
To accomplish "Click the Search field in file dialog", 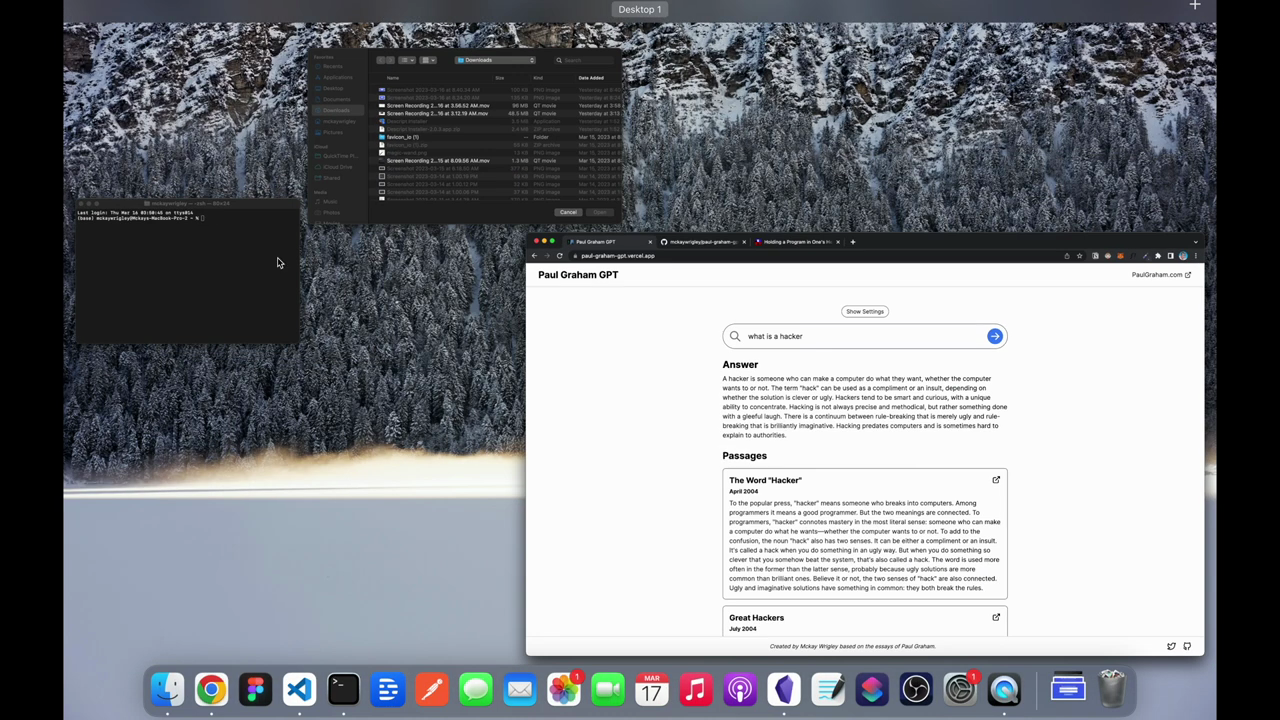I will click(584, 60).
